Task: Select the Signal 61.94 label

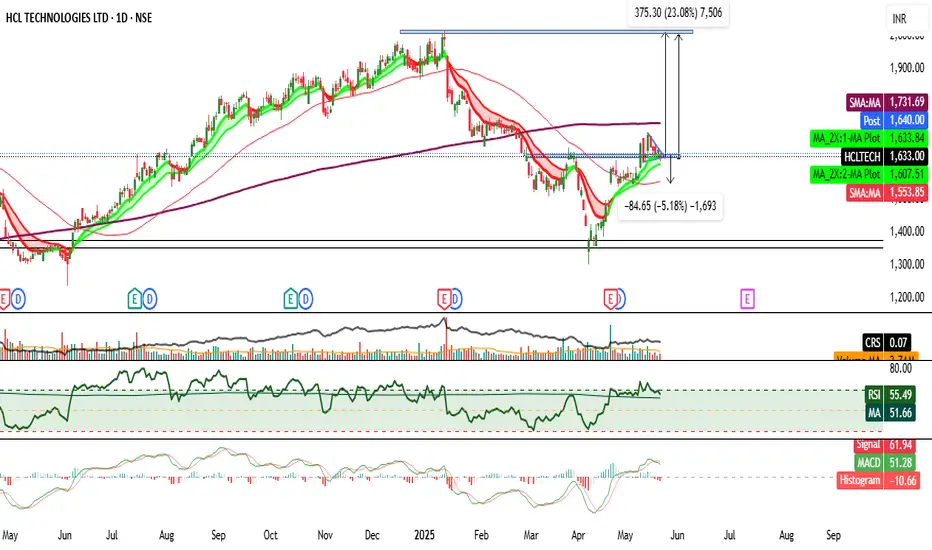Action: point(886,445)
